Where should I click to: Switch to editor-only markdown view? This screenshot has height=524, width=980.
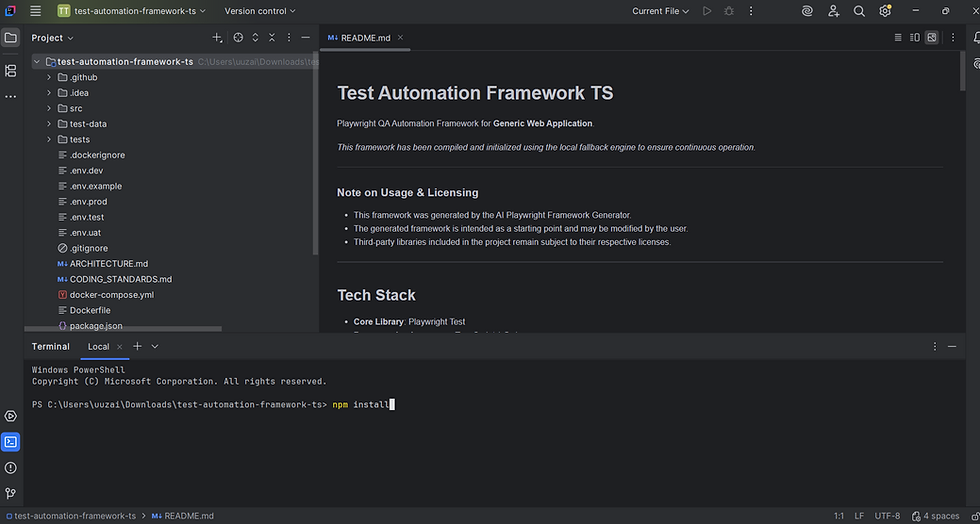pyautogui.click(x=898, y=38)
